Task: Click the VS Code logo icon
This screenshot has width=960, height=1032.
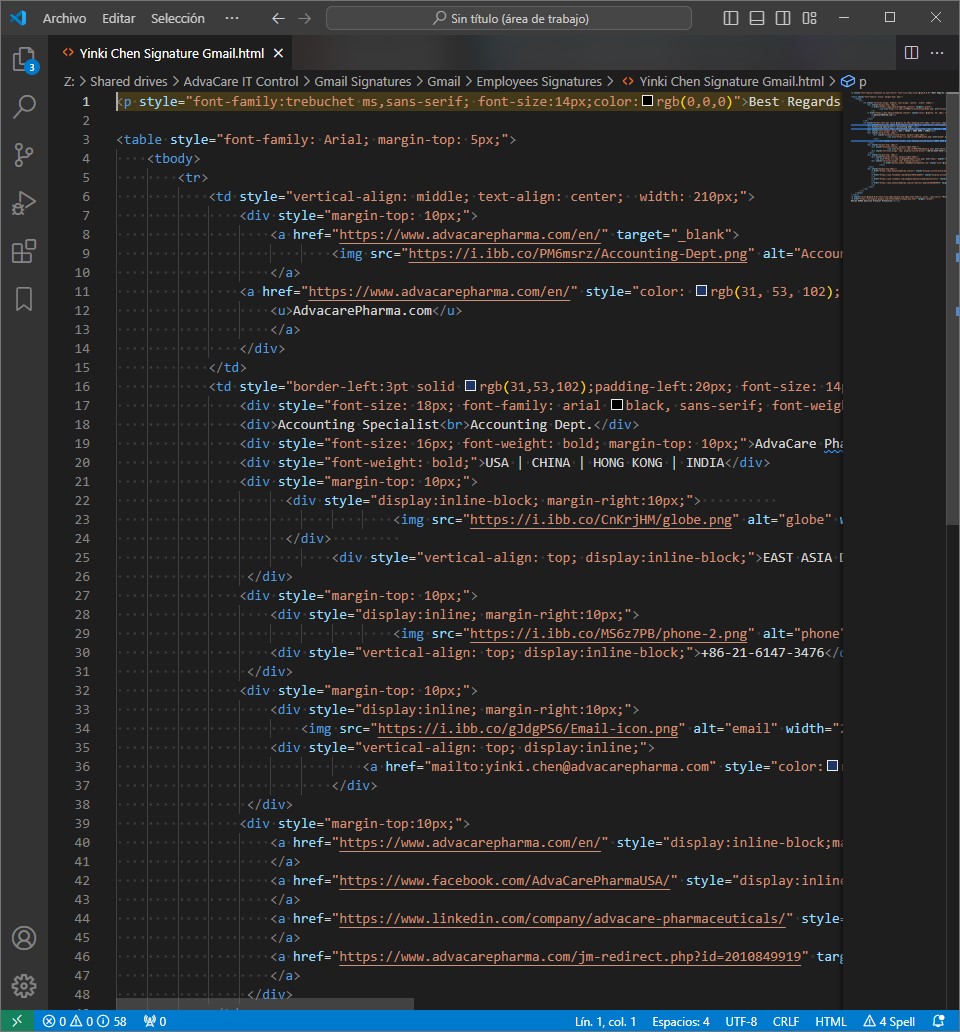Action: click(x=18, y=18)
